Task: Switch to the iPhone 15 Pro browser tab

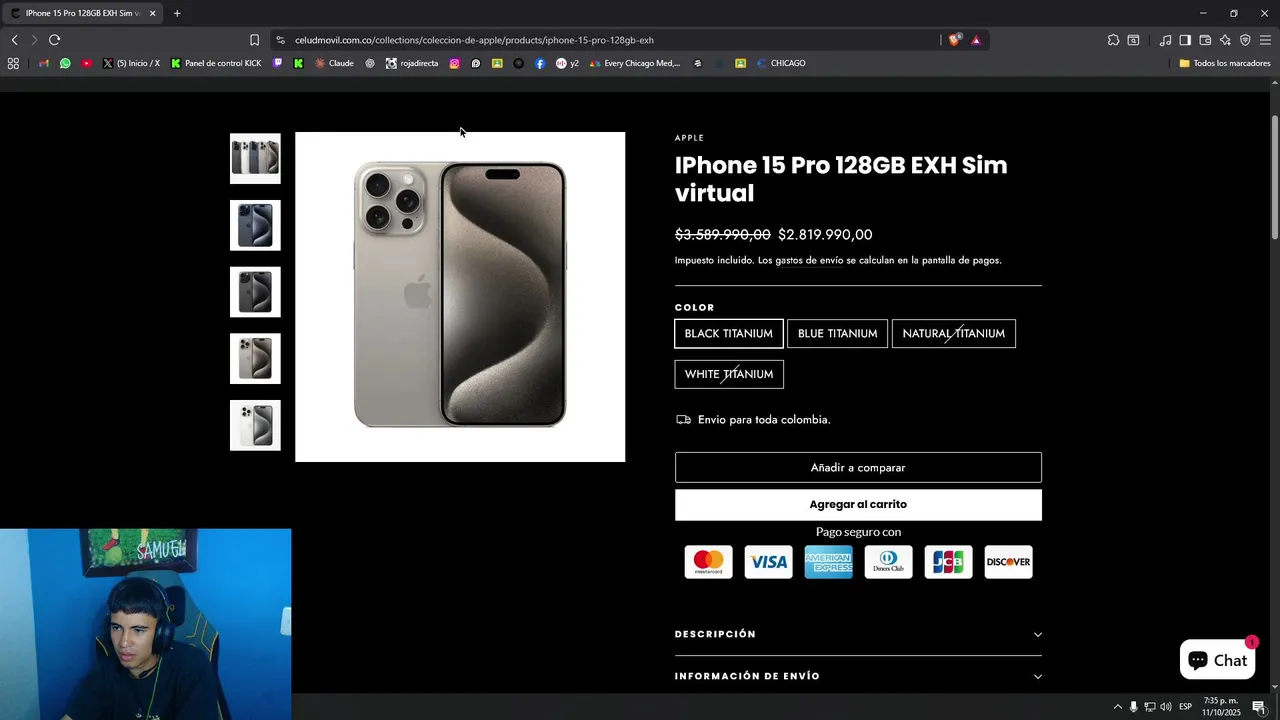Action: 82,13
